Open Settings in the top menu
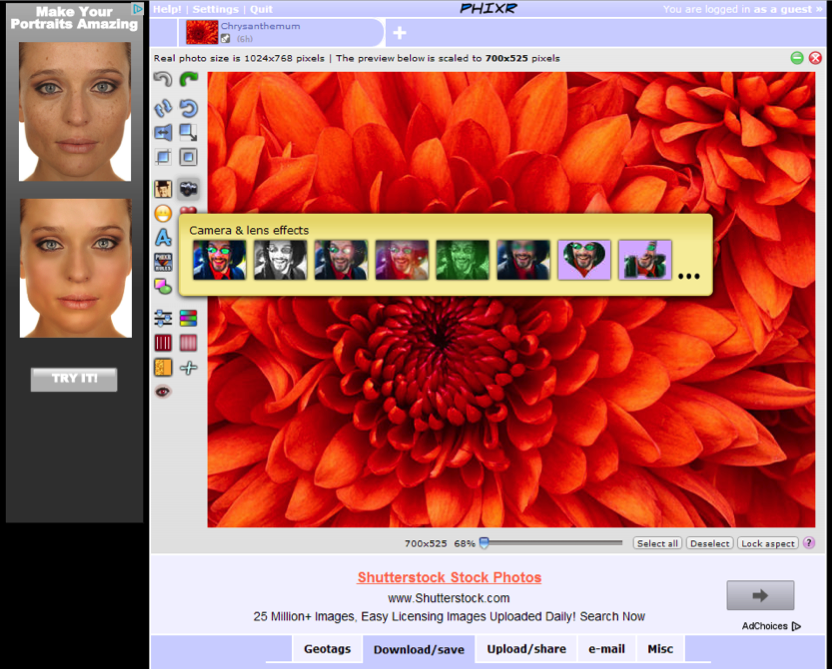Viewport: 832px width, 669px height. tap(215, 9)
